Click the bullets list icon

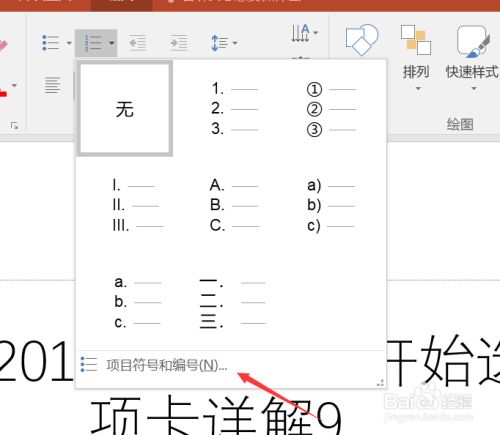click(x=51, y=43)
